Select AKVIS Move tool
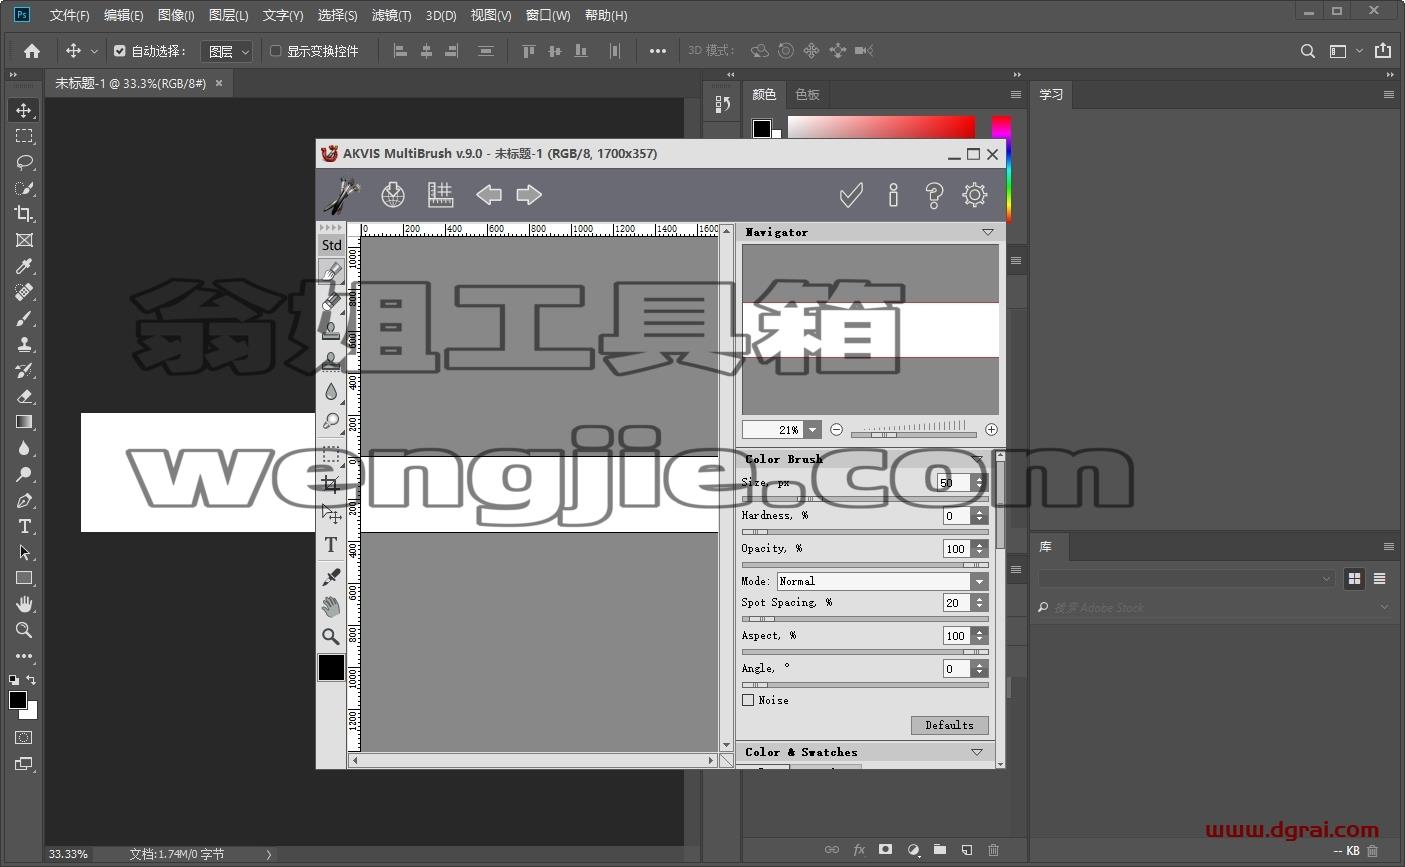1405x867 pixels. (x=331, y=515)
